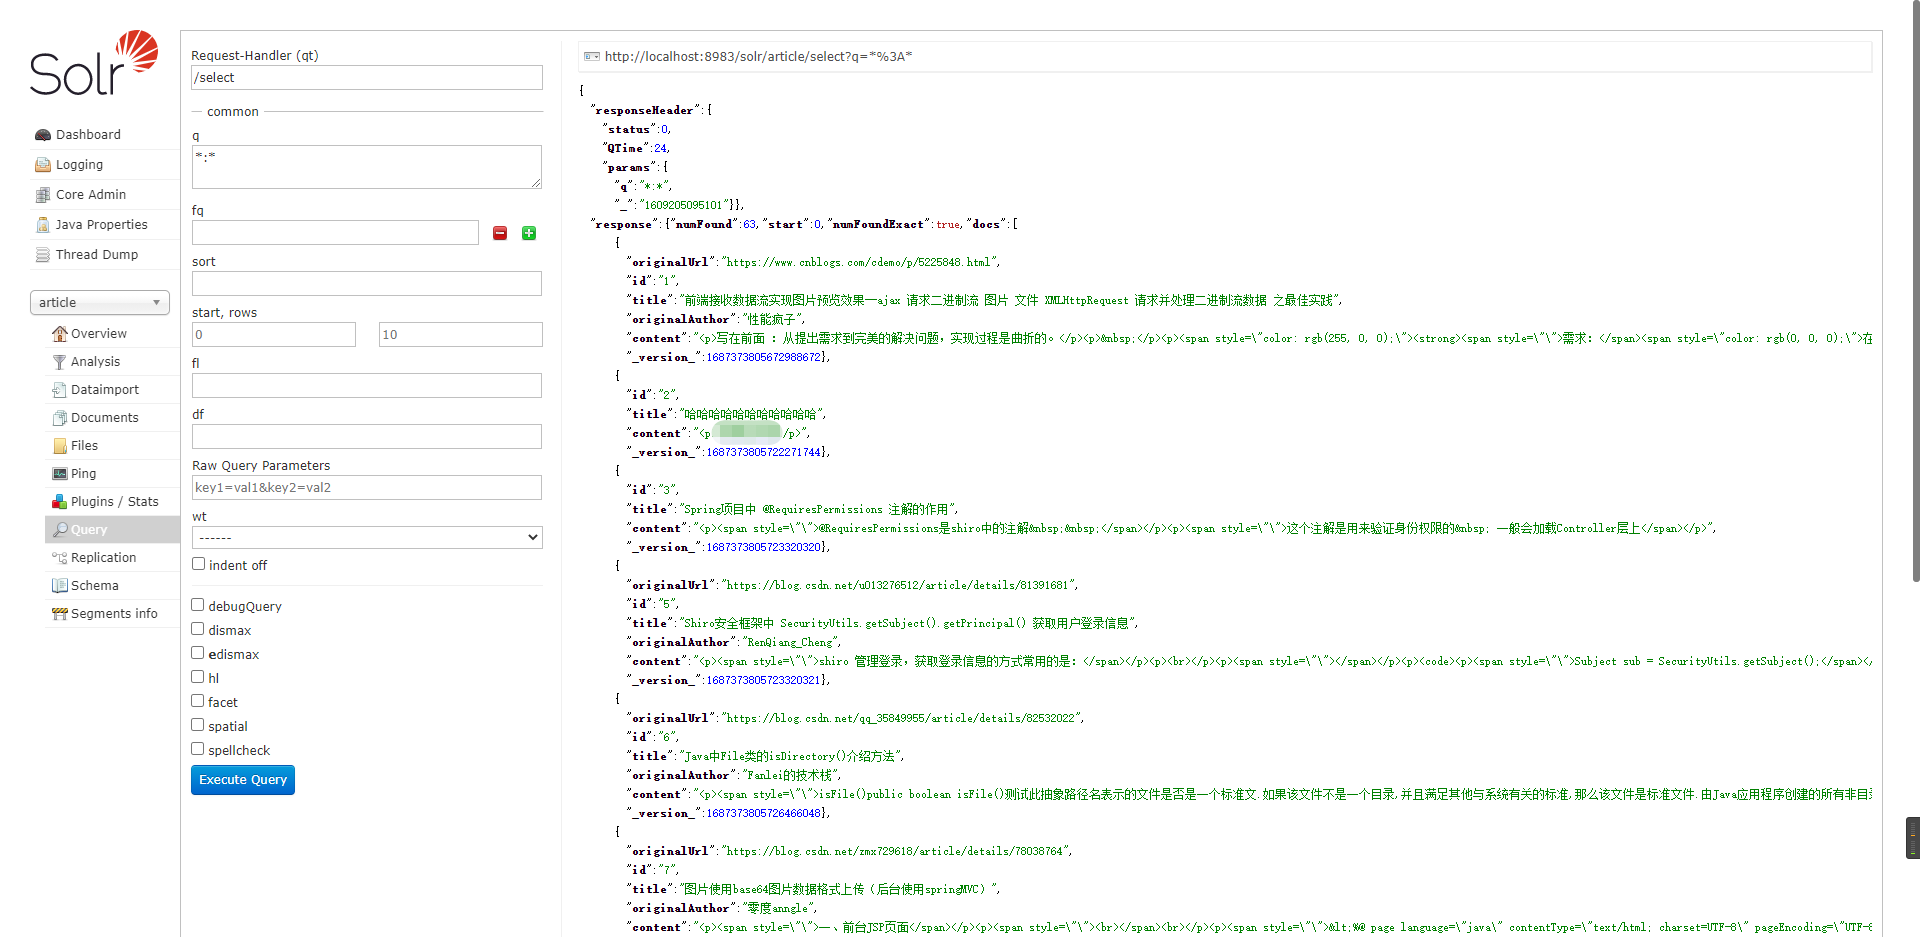Open the Ping icon

pyautogui.click(x=60, y=474)
